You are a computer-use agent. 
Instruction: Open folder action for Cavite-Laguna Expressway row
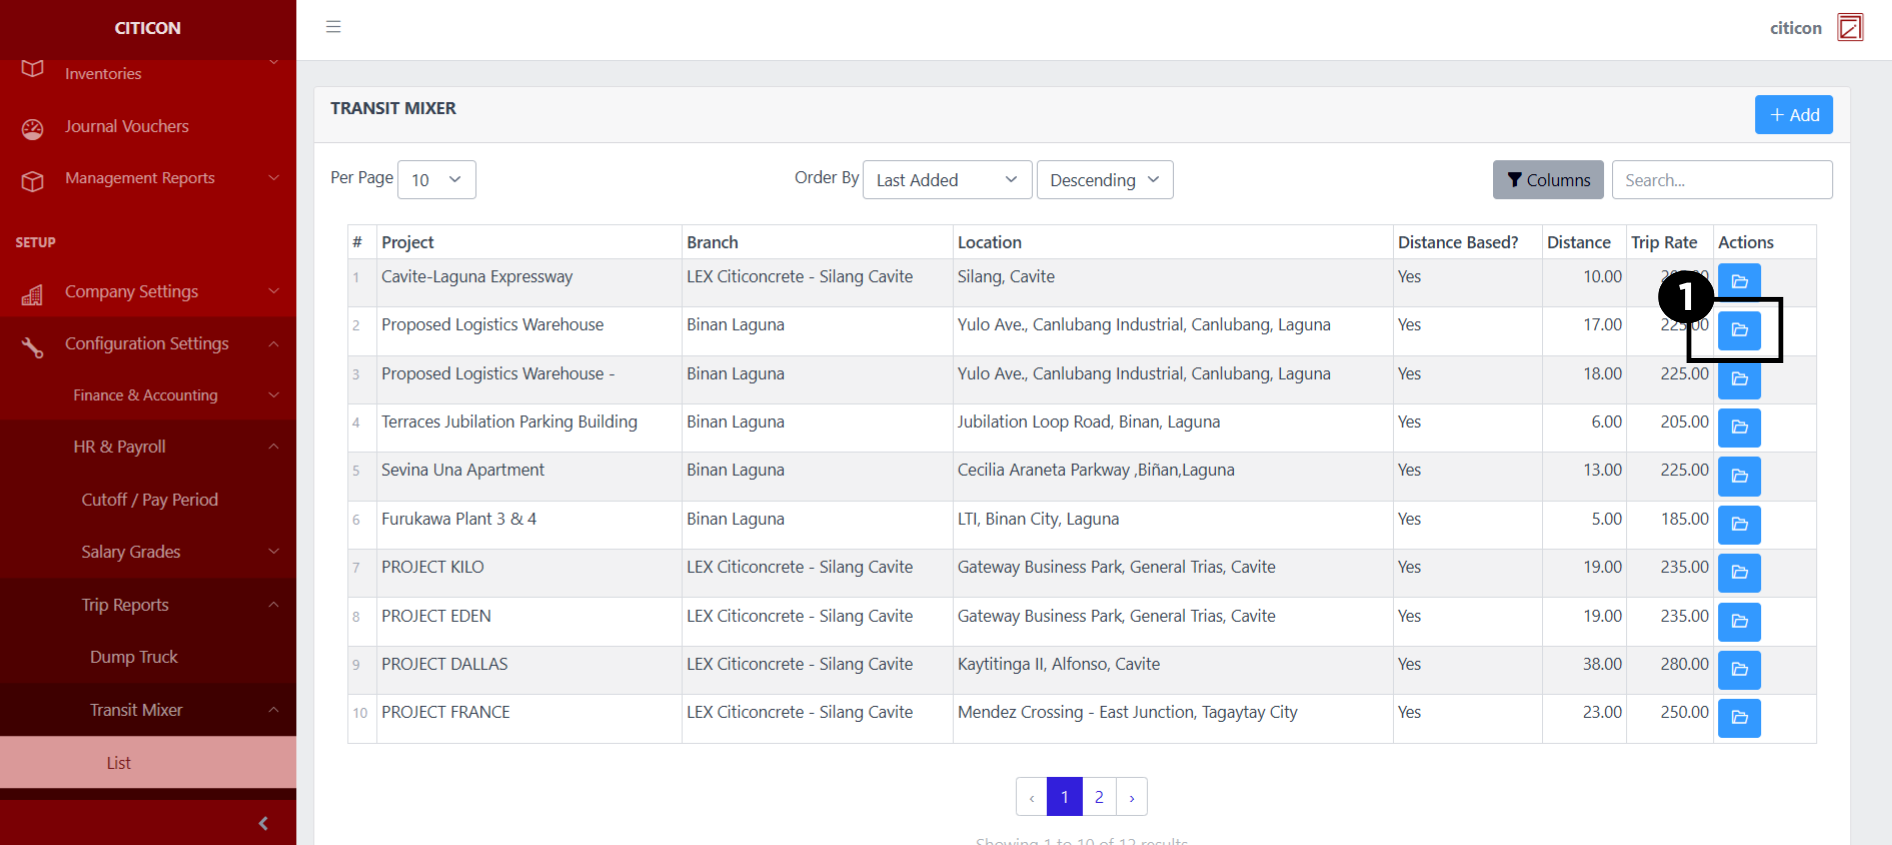pos(1739,281)
